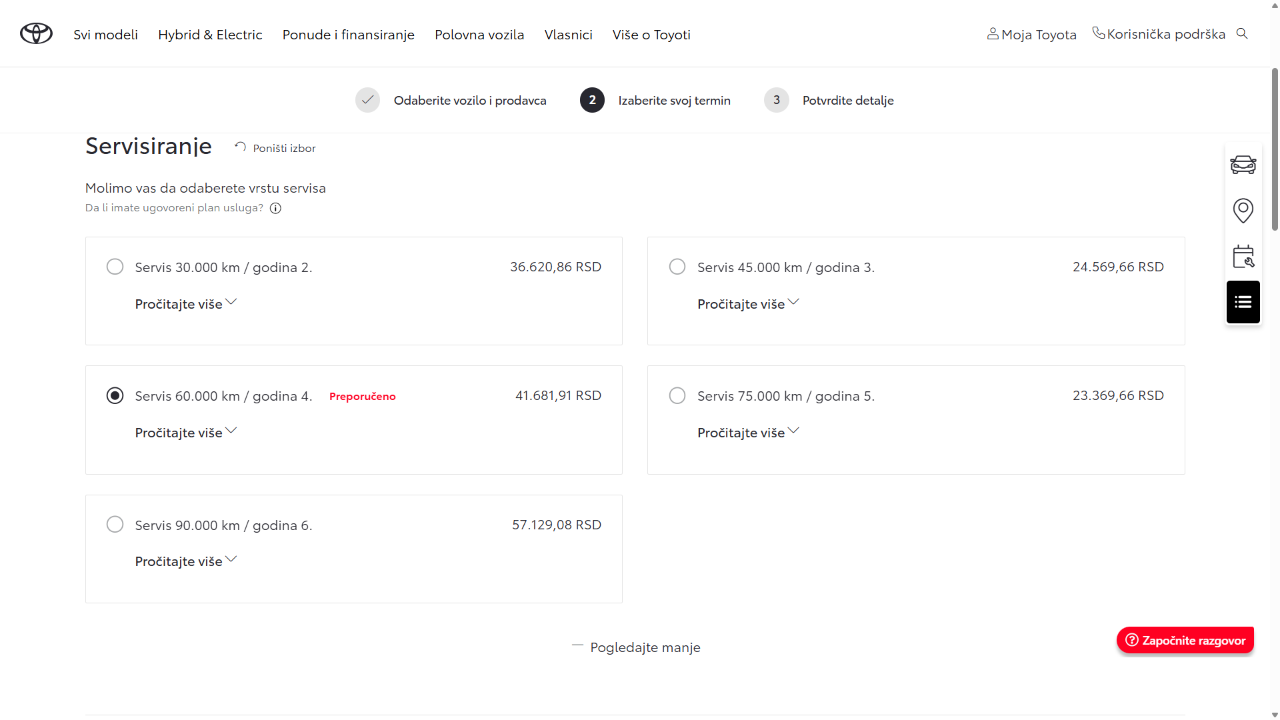1280x720 pixels.
Task: Open the Svi modeli menu
Action: point(105,34)
